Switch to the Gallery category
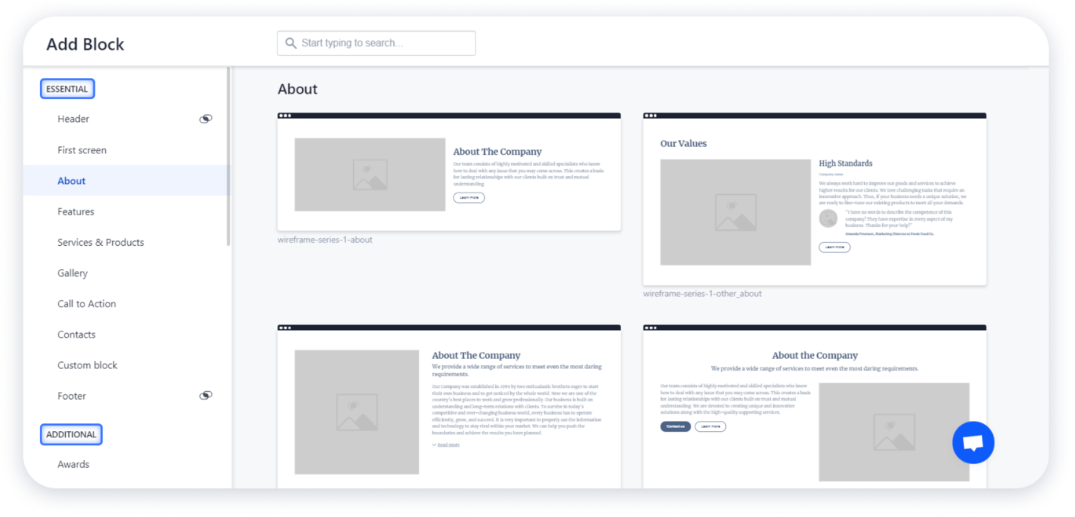The image size is (1075, 517). [x=72, y=273]
